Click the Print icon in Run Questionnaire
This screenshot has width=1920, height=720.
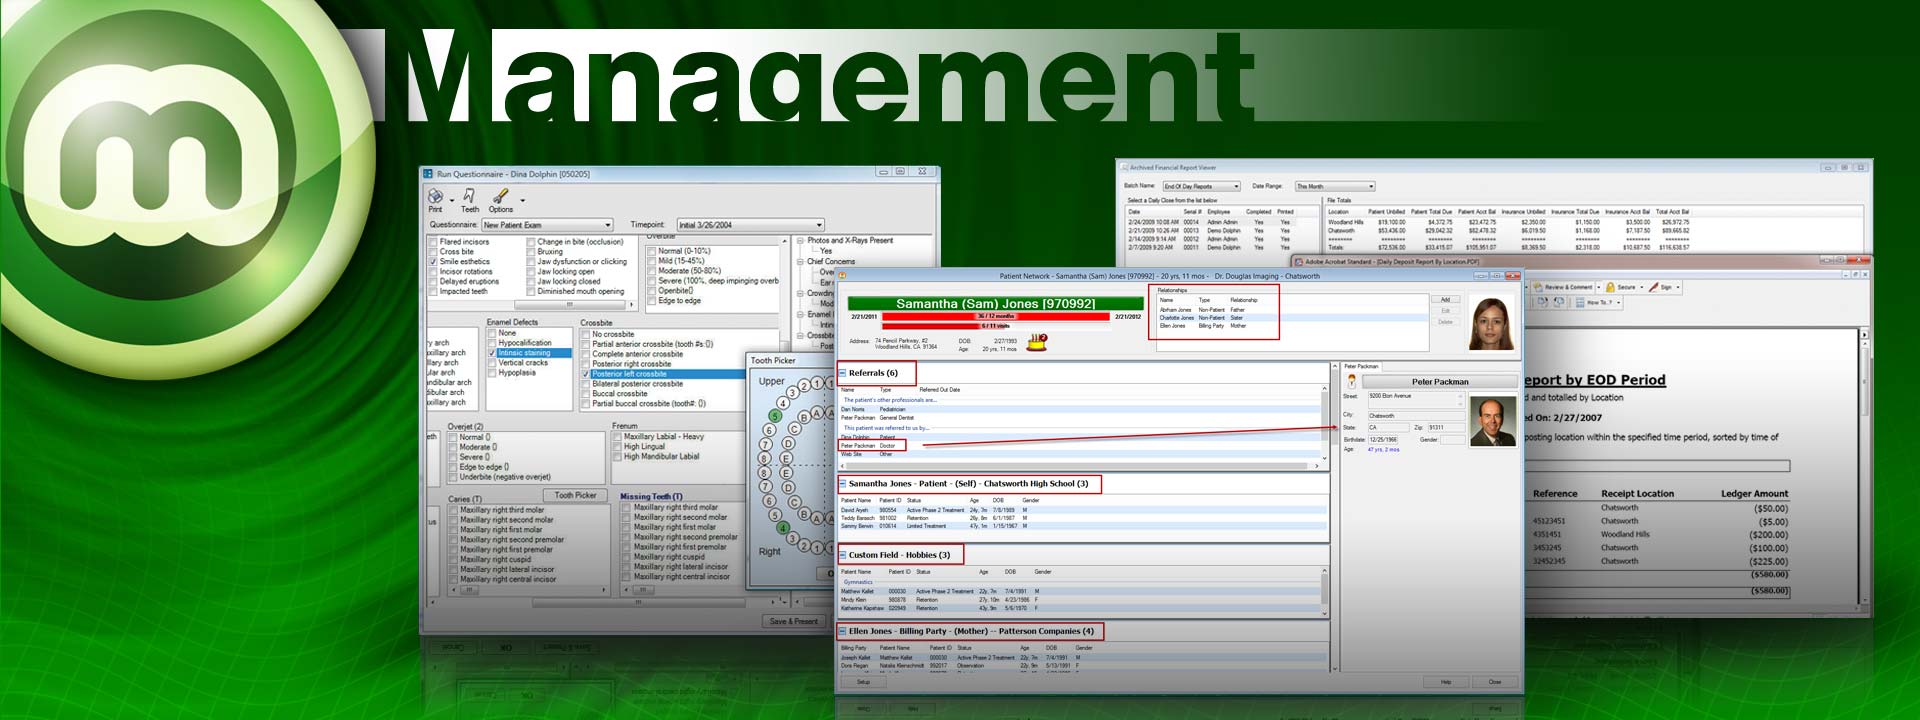click(435, 196)
